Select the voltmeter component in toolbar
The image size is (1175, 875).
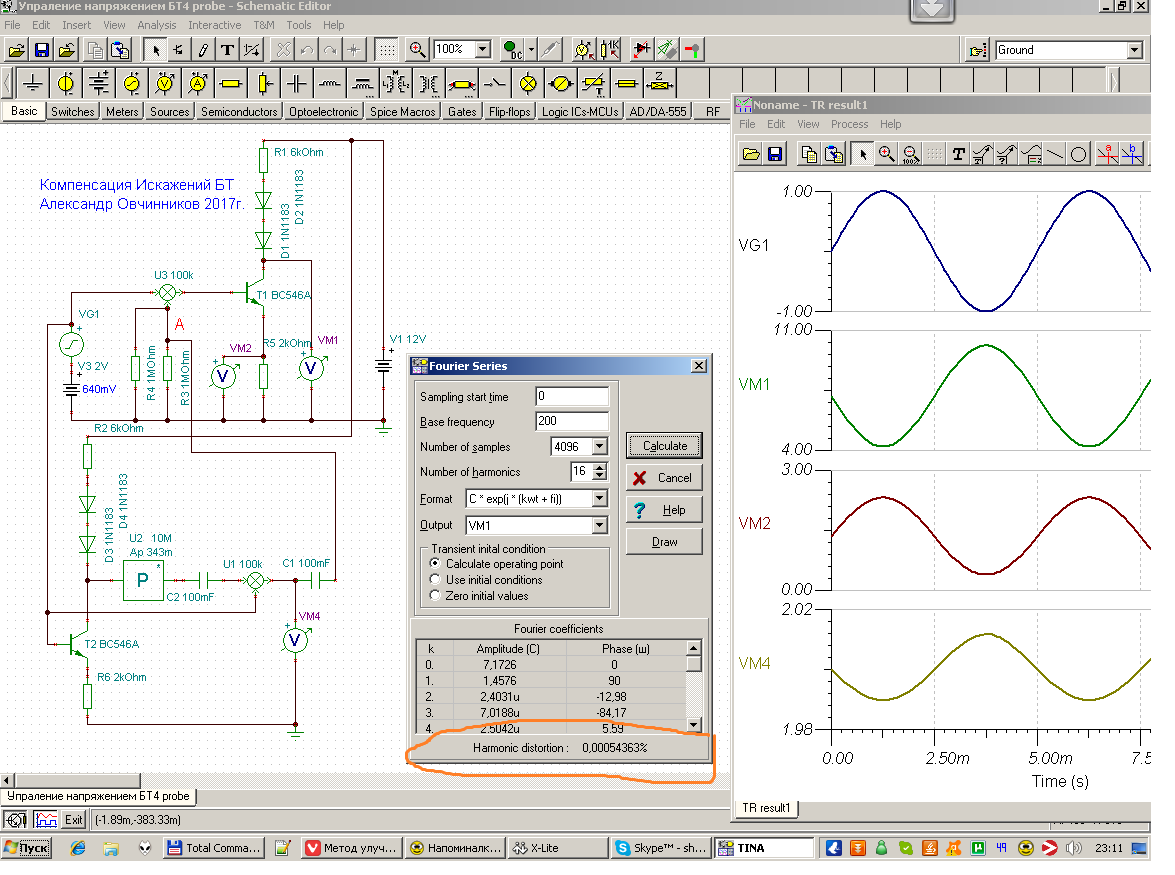[x=165, y=83]
